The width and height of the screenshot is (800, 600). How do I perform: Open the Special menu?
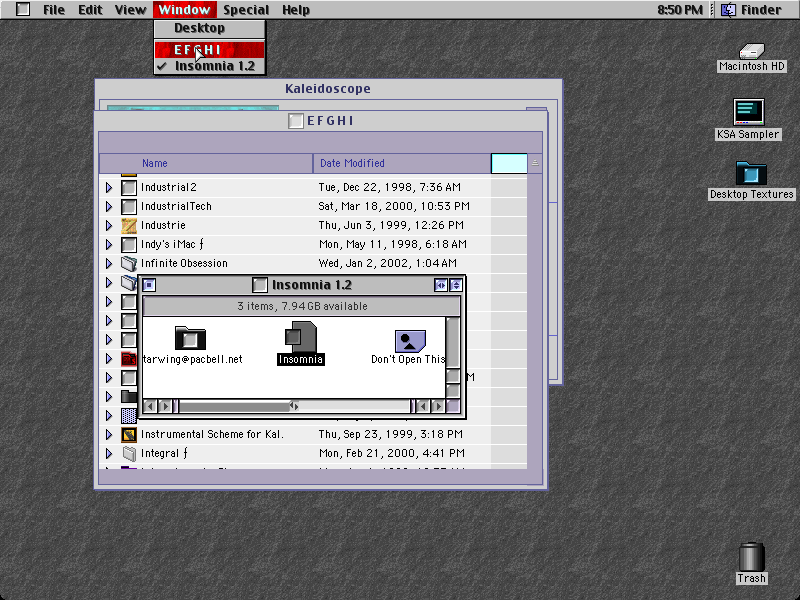(246, 10)
